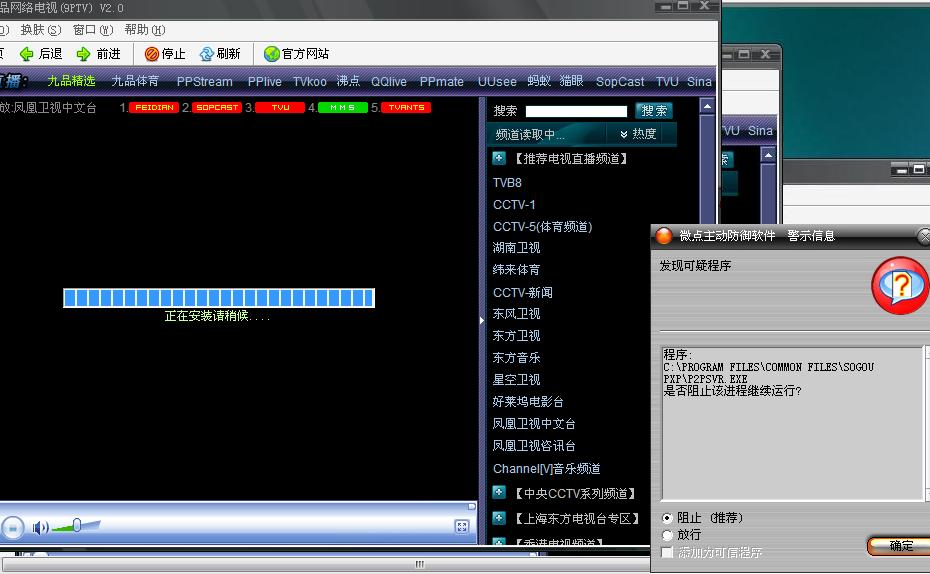Viewport: 930px width, 574px height.
Task: Play 好莱坞电影台 channel
Action: tap(528, 401)
